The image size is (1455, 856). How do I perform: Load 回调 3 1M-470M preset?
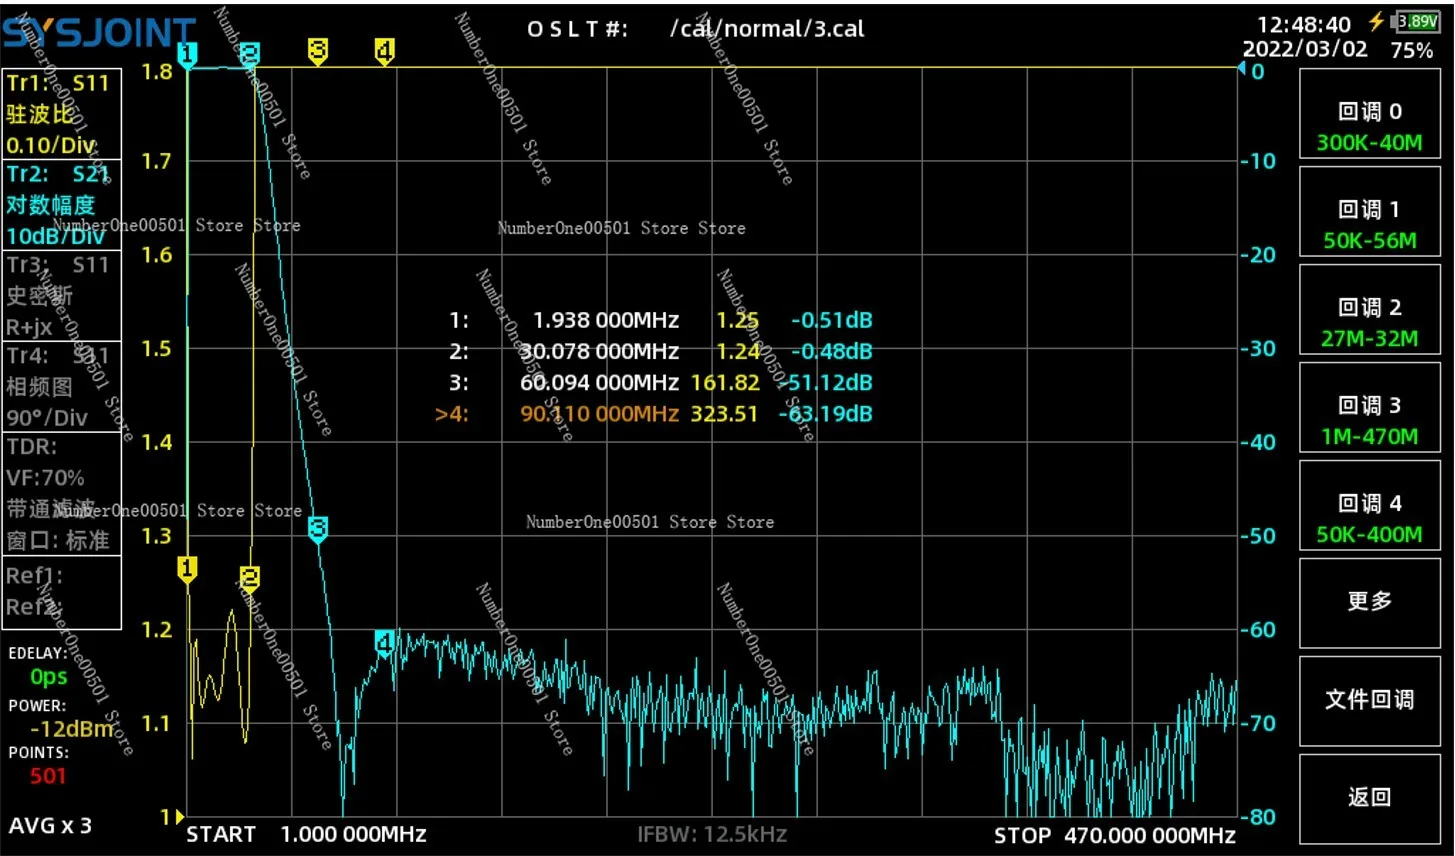click(1369, 407)
